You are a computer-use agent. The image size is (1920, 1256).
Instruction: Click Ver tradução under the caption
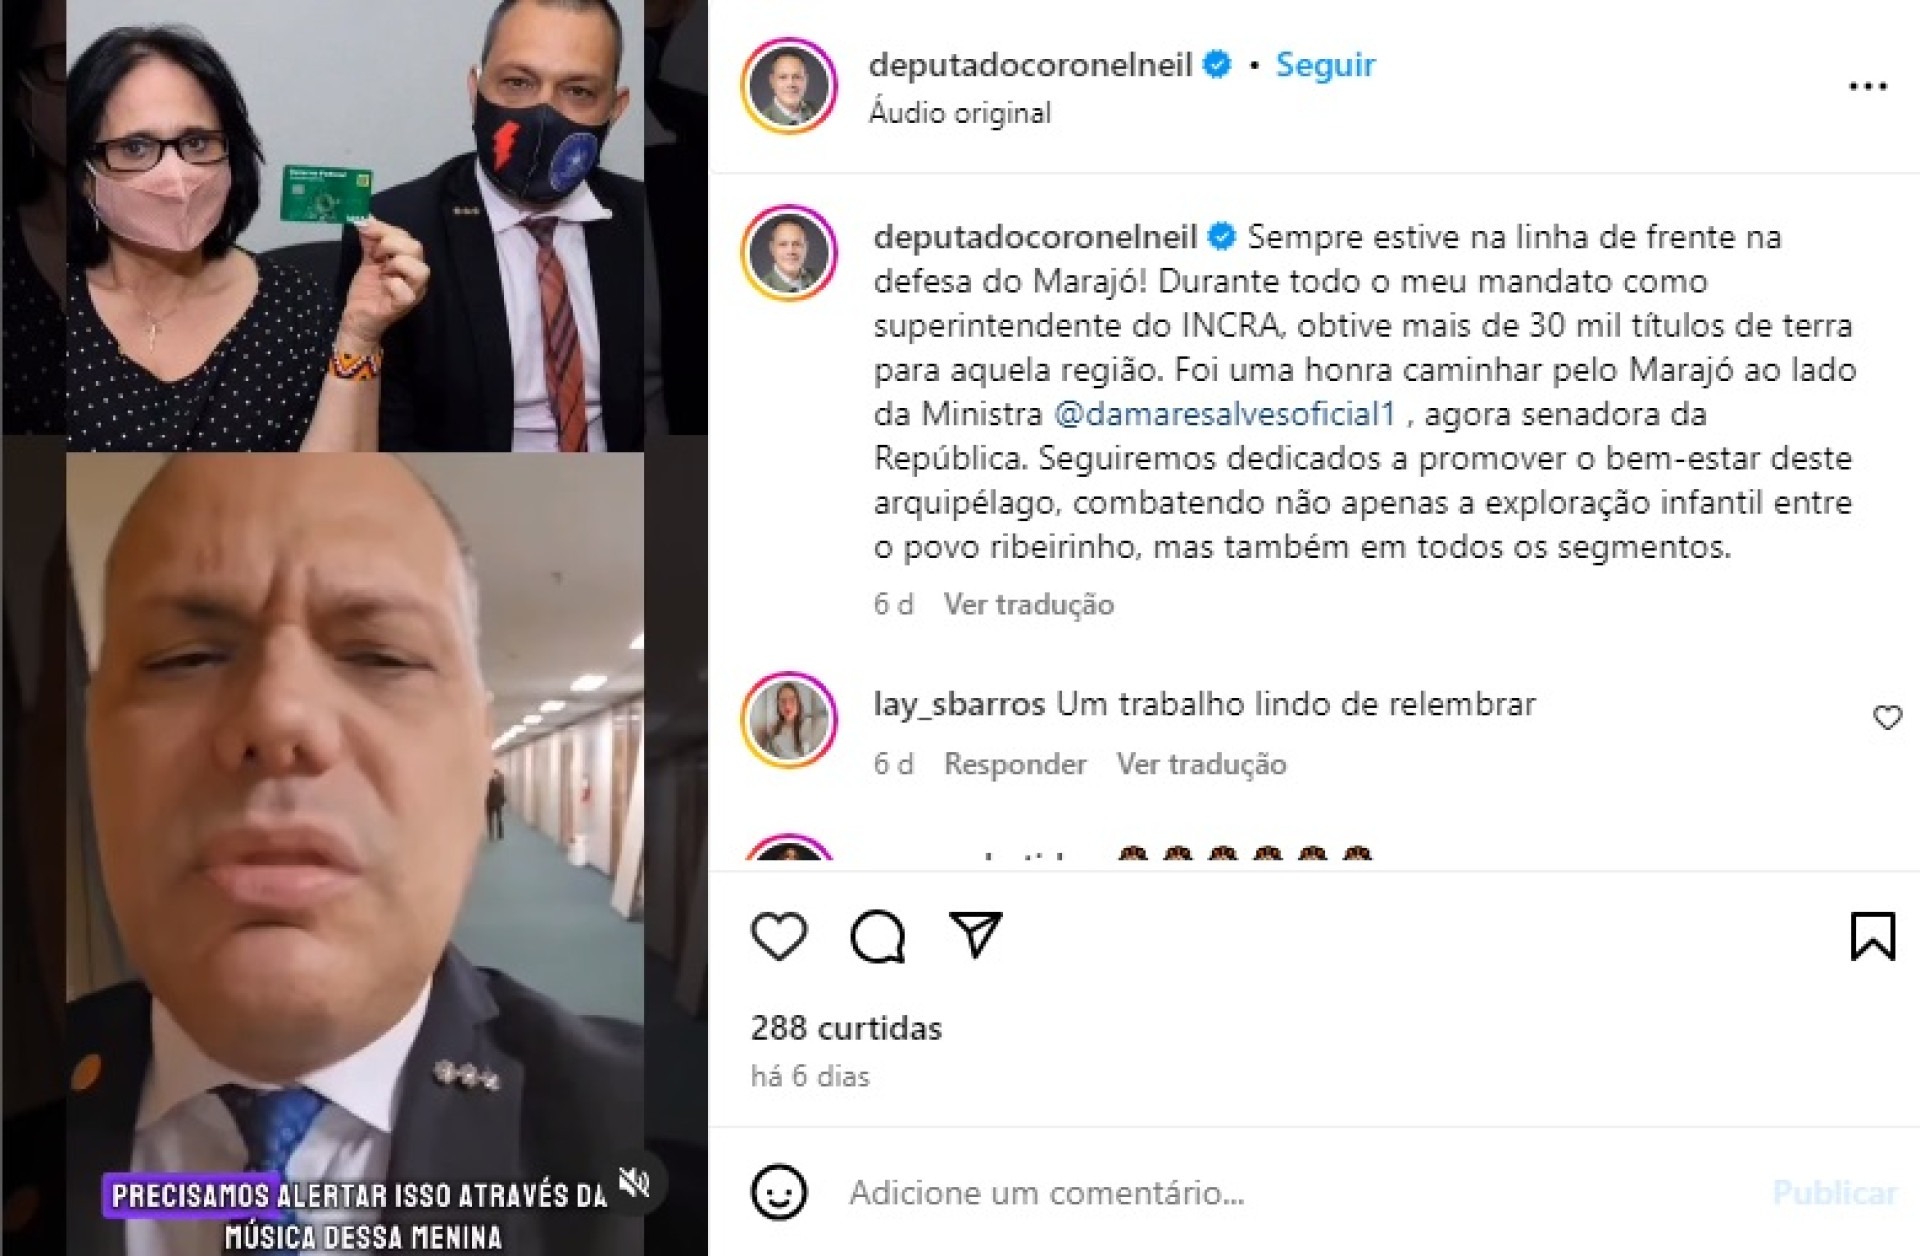coord(1028,604)
